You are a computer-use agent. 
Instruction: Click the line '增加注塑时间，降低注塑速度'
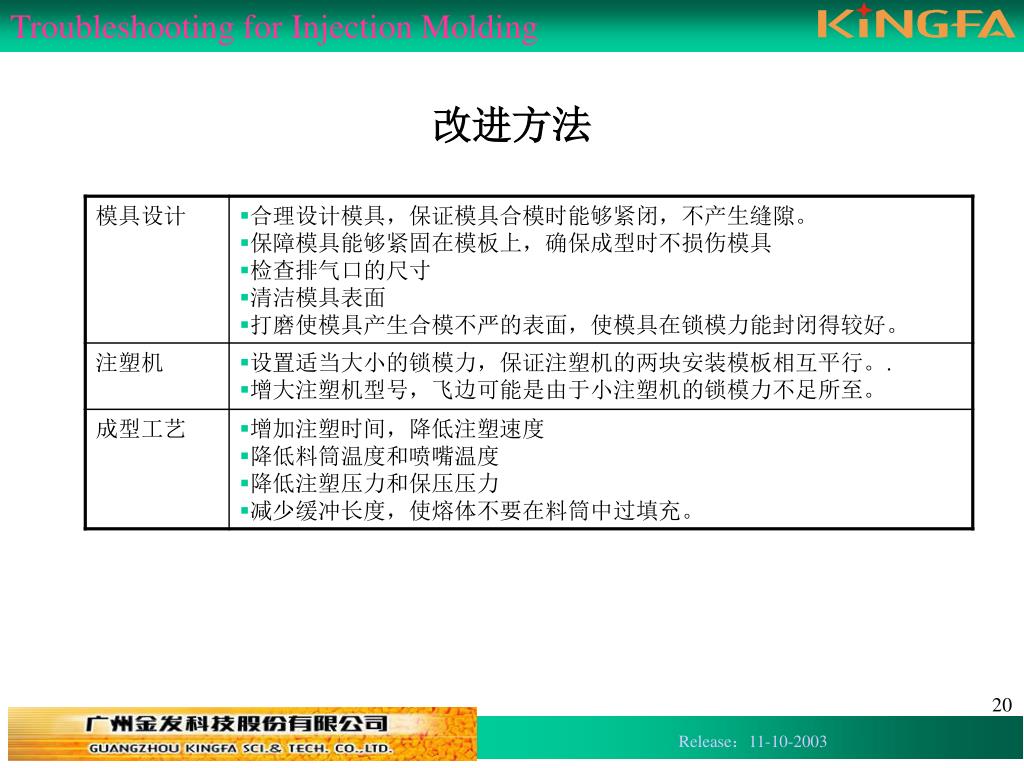tap(392, 429)
